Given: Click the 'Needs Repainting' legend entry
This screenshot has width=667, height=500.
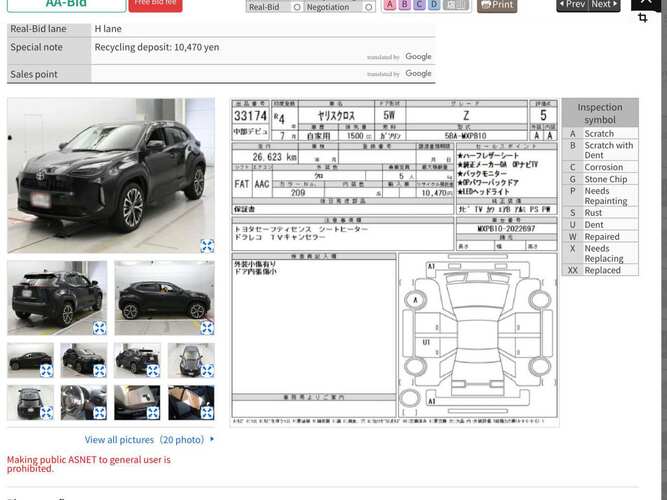Looking at the screenshot, I should coord(606,196).
